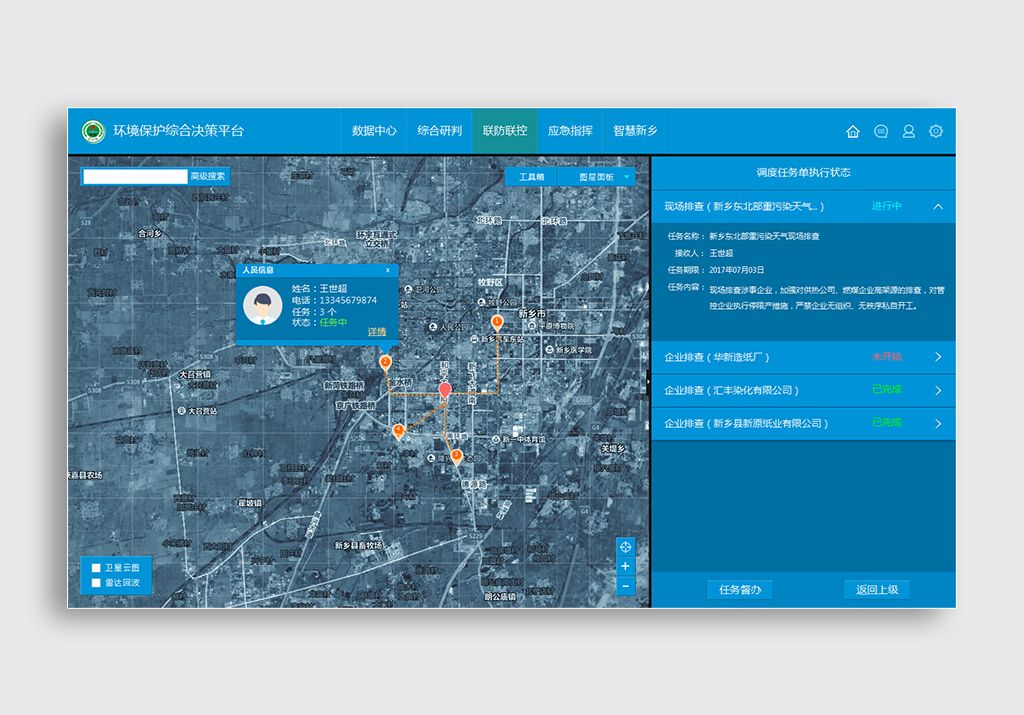Click 新乡医学院 point of interest icon

[549, 350]
